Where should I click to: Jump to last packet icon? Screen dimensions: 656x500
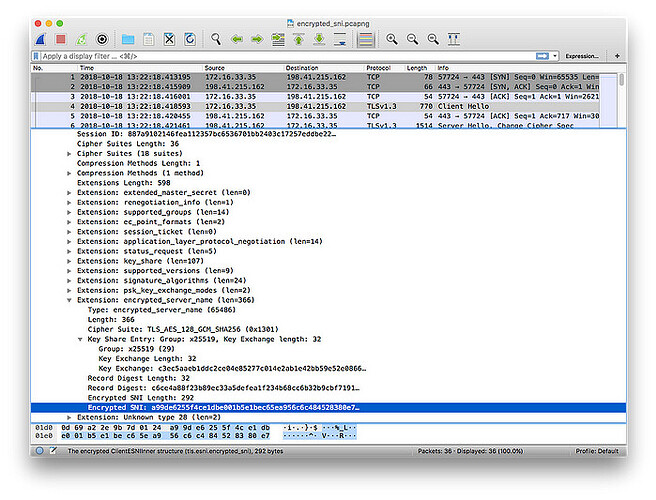(x=319, y=39)
